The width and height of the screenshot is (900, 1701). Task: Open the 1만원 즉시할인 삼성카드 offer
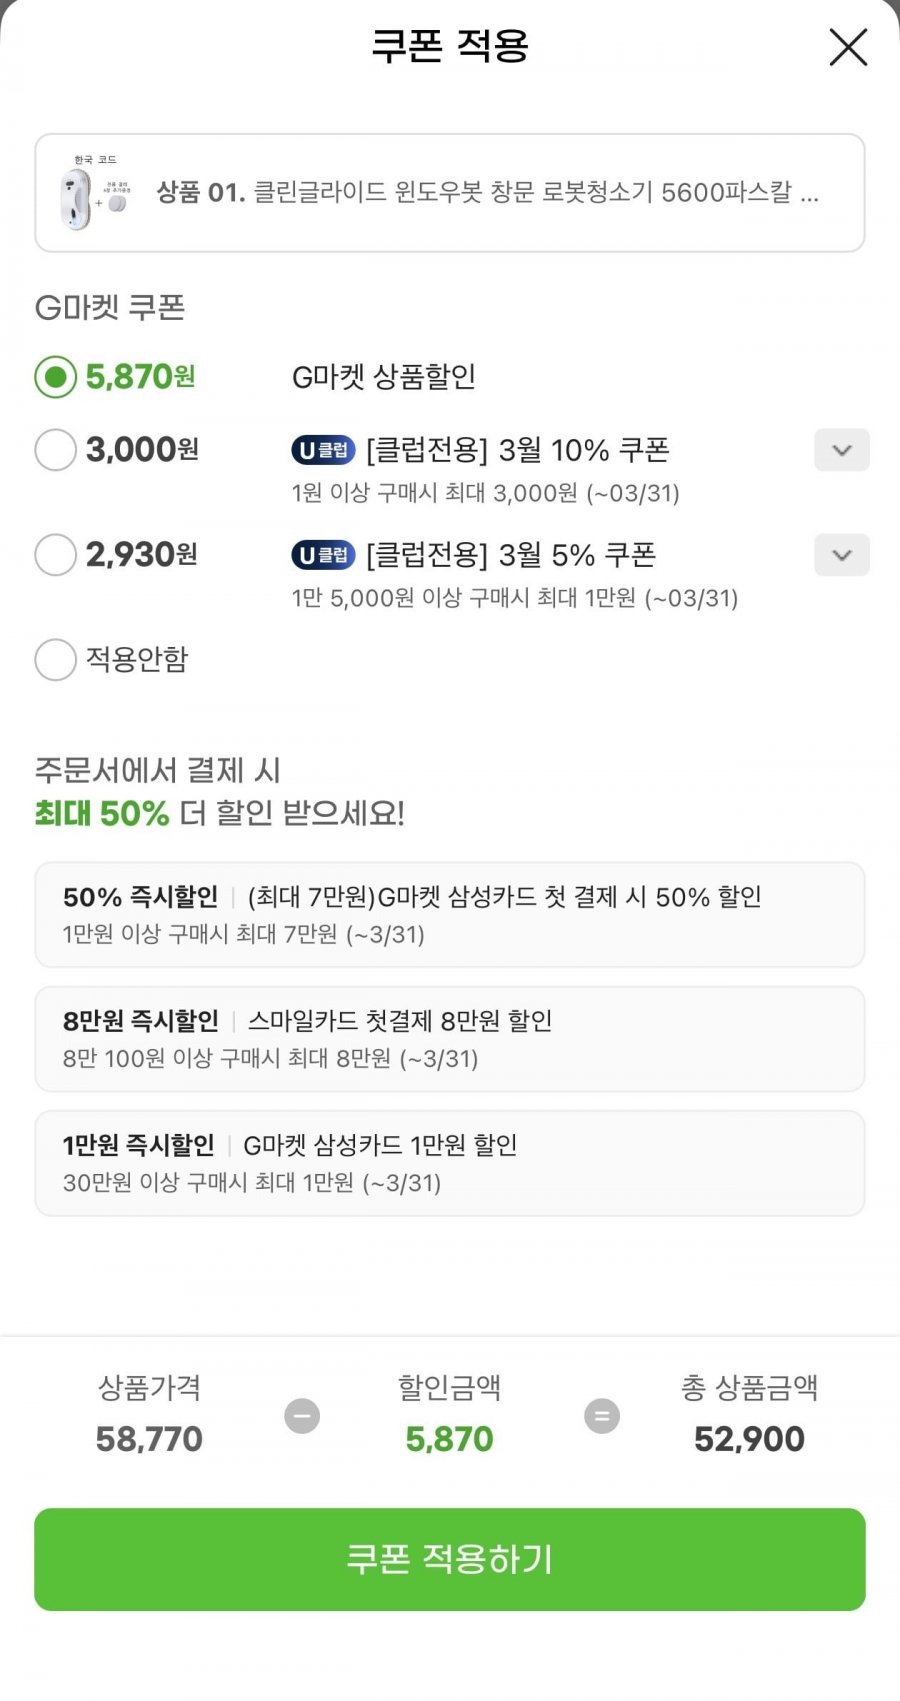click(x=450, y=1163)
